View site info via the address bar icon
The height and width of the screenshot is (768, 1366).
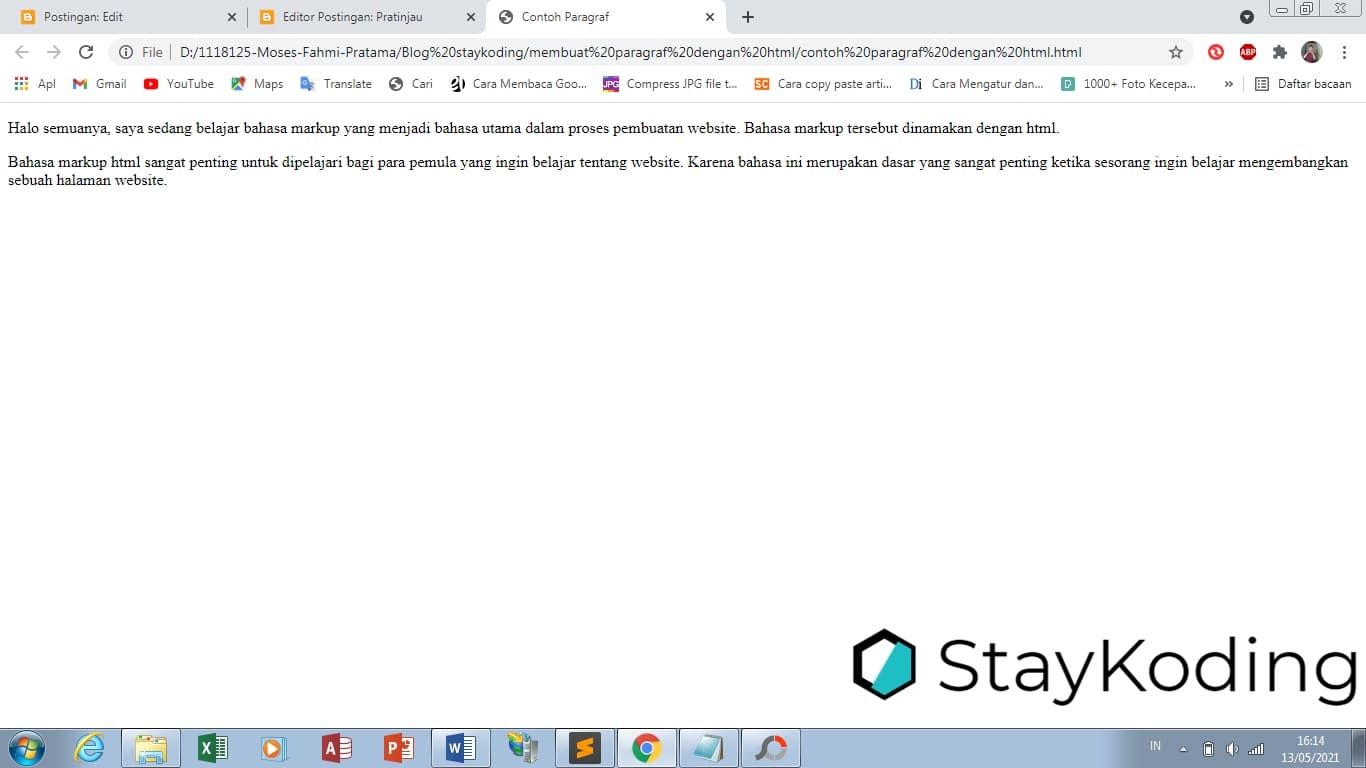tap(126, 51)
